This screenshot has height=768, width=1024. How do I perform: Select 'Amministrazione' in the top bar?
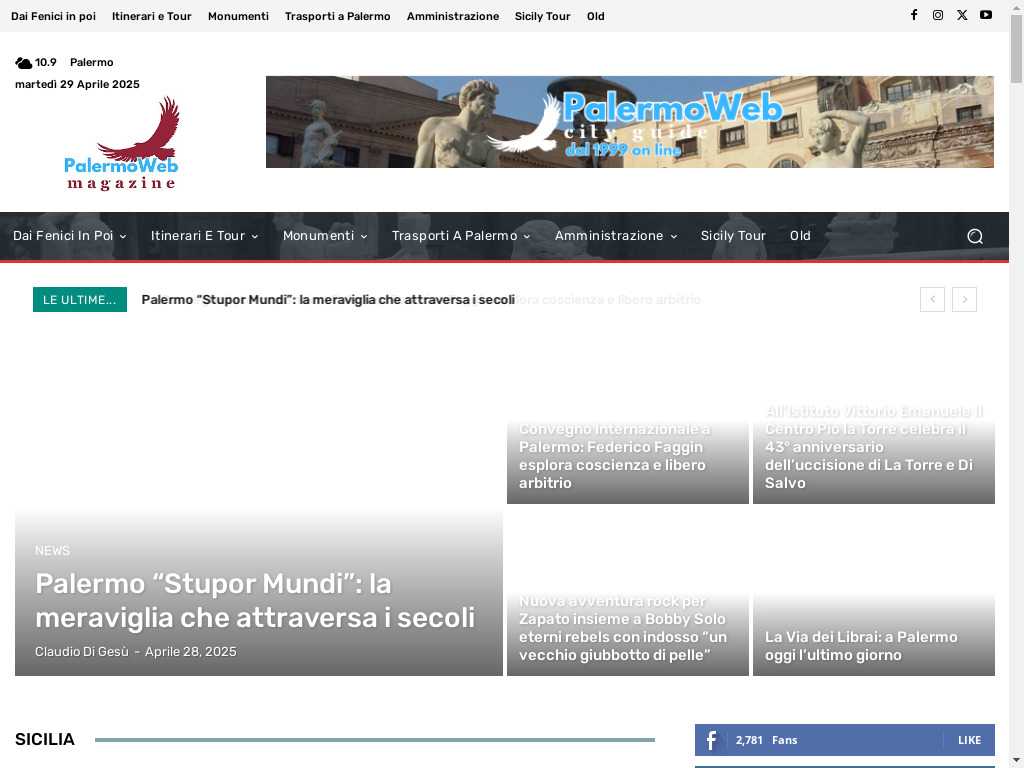coord(453,16)
